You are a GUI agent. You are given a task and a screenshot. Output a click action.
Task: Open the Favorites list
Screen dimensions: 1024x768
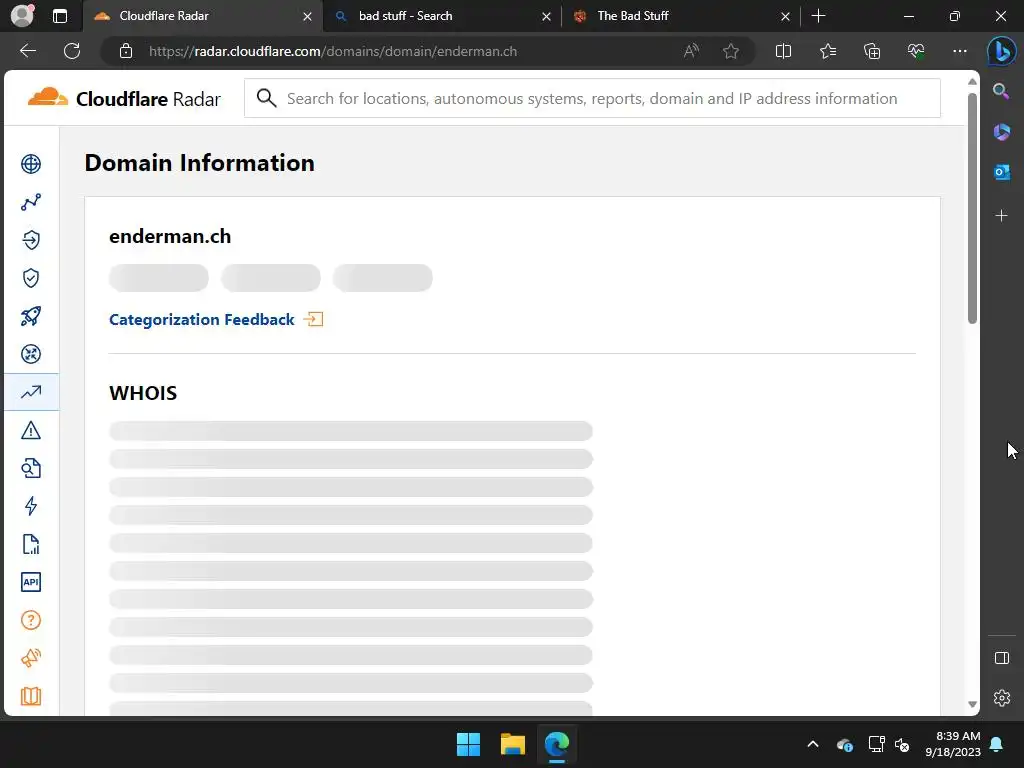coord(827,51)
